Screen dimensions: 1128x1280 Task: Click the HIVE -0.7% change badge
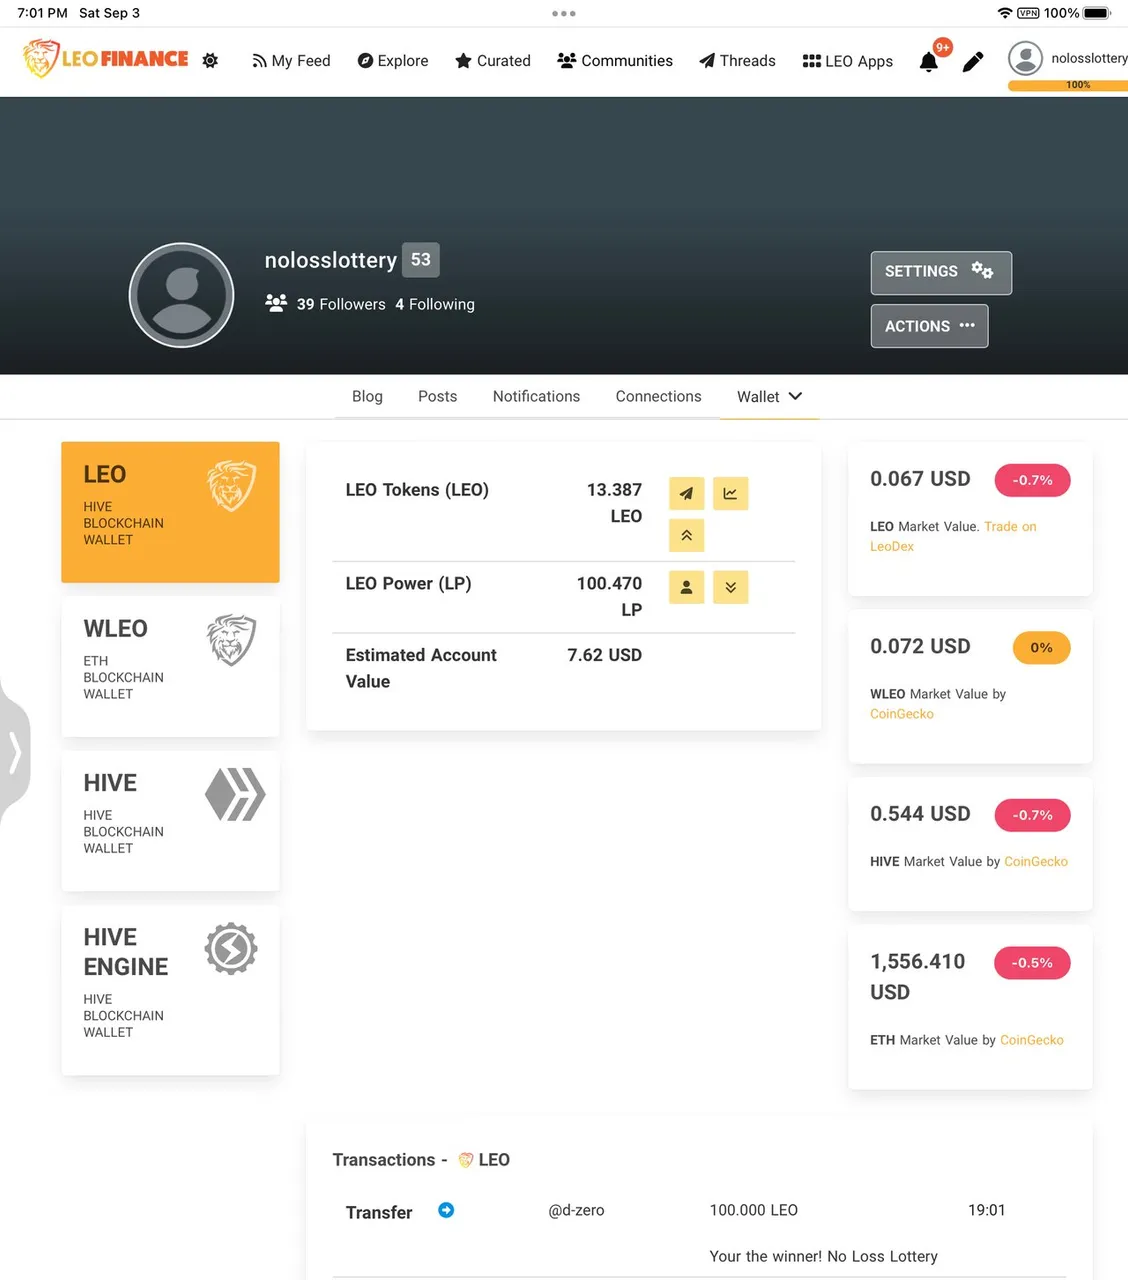pos(1032,815)
